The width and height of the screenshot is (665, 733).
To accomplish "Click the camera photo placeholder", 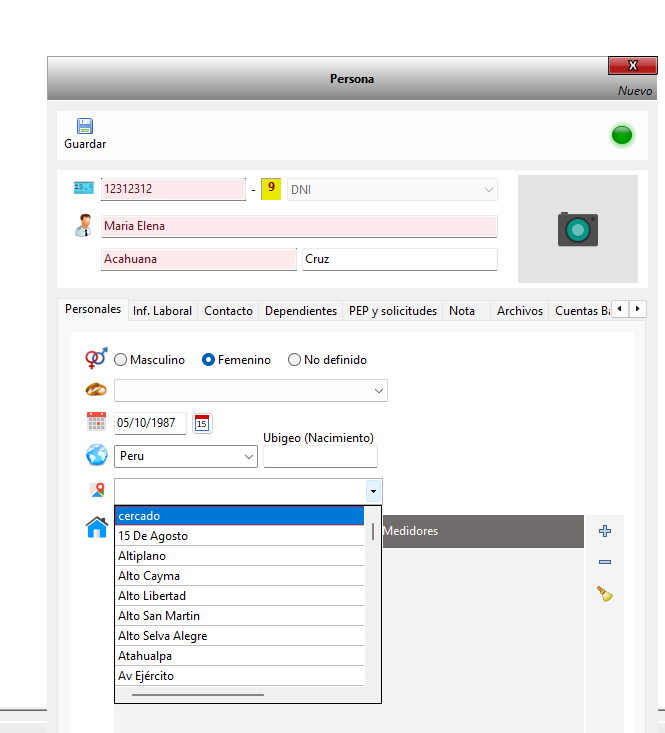I will tap(577, 229).
